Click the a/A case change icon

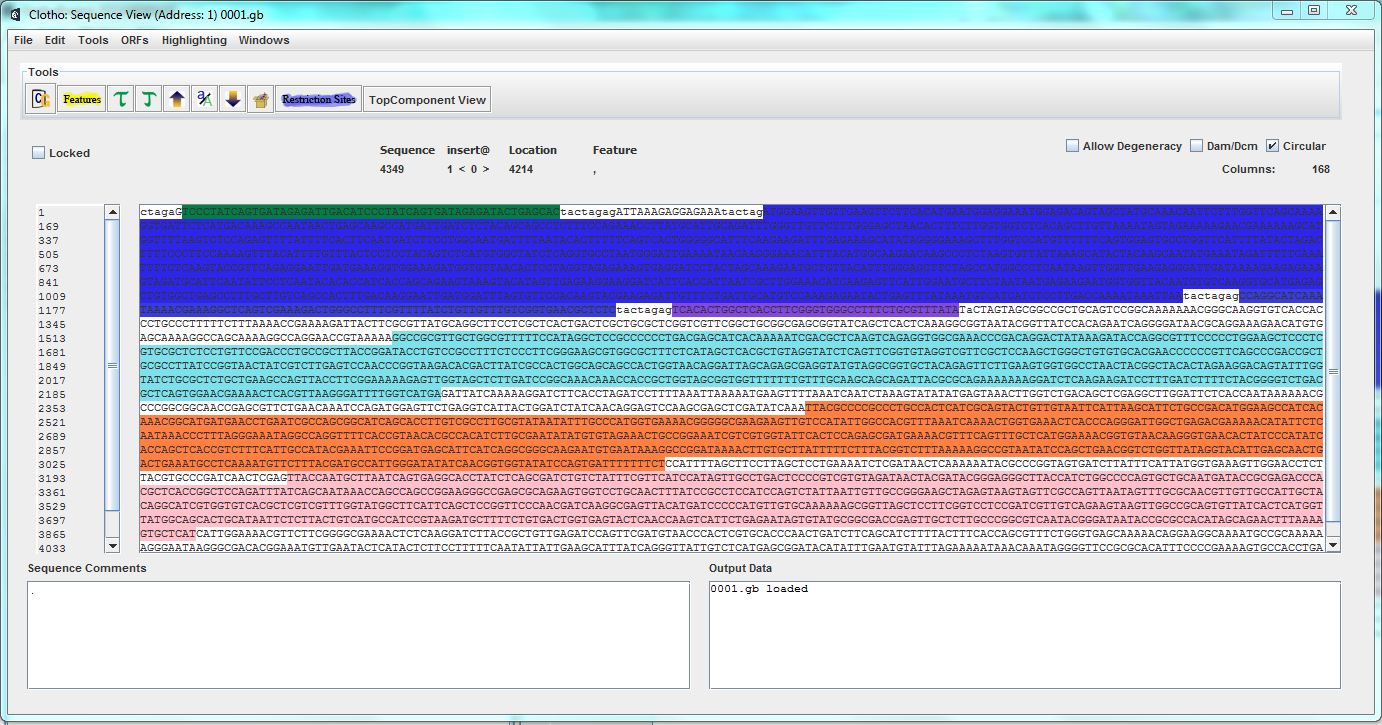[x=205, y=99]
